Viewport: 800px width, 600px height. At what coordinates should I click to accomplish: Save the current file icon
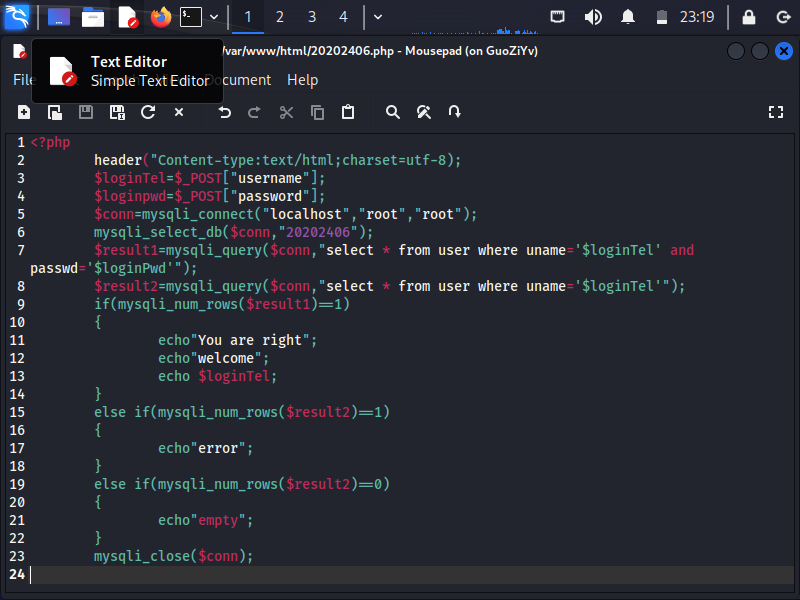[86, 112]
